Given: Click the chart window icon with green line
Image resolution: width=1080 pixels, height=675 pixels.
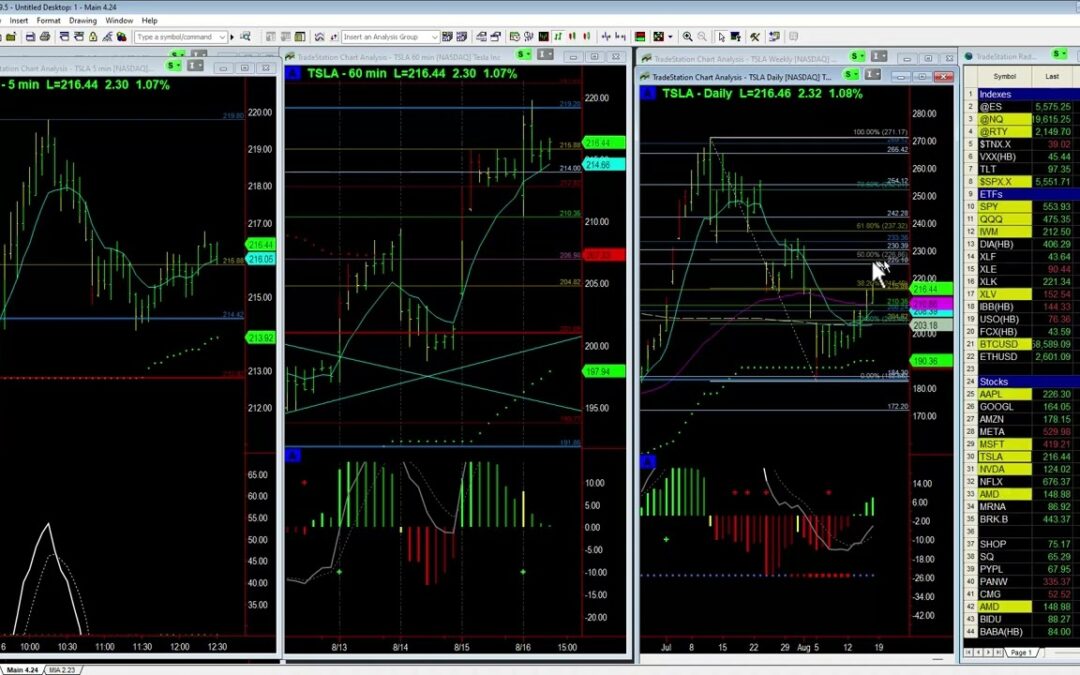Looking at the screenshot, I should (x=543, y=37).
